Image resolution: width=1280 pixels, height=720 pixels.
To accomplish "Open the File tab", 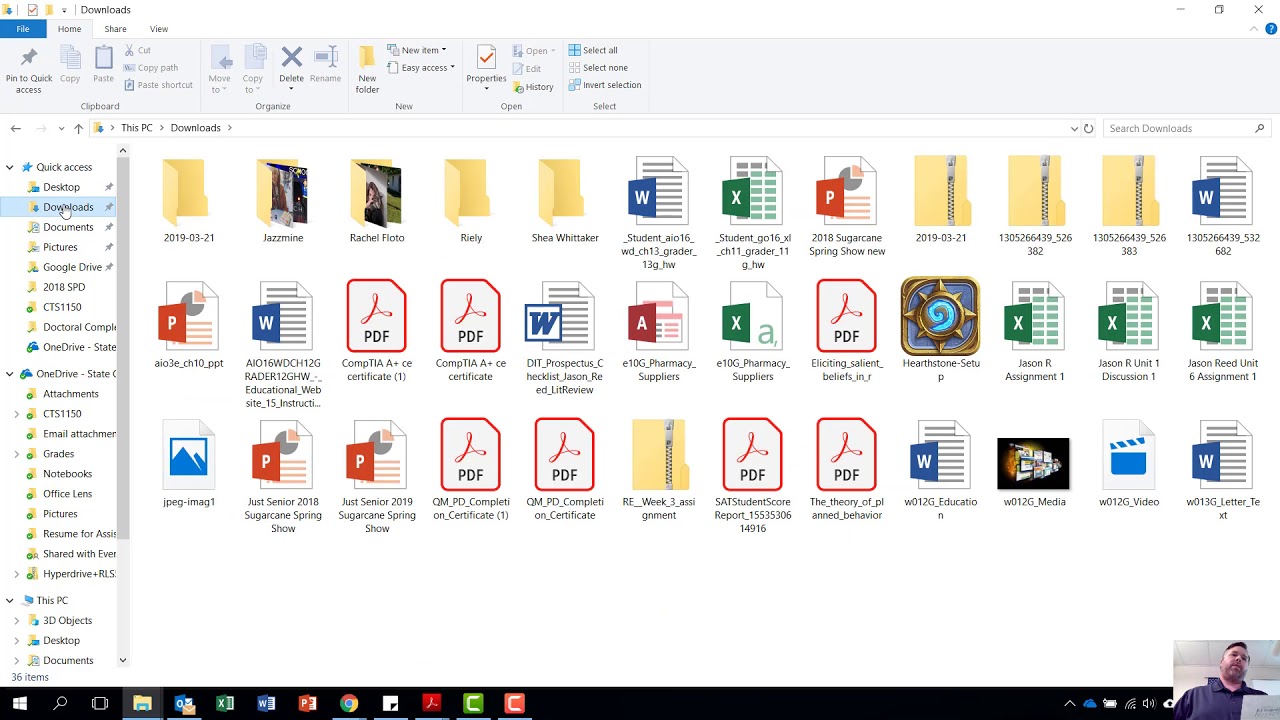I will pos(22,29).
